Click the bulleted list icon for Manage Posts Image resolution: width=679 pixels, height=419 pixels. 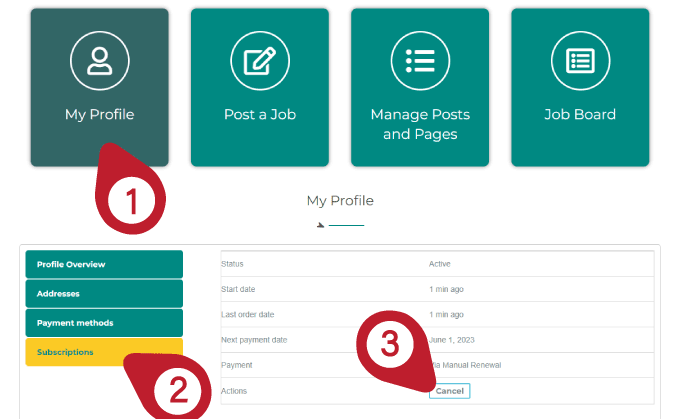(x=419, y=61)
